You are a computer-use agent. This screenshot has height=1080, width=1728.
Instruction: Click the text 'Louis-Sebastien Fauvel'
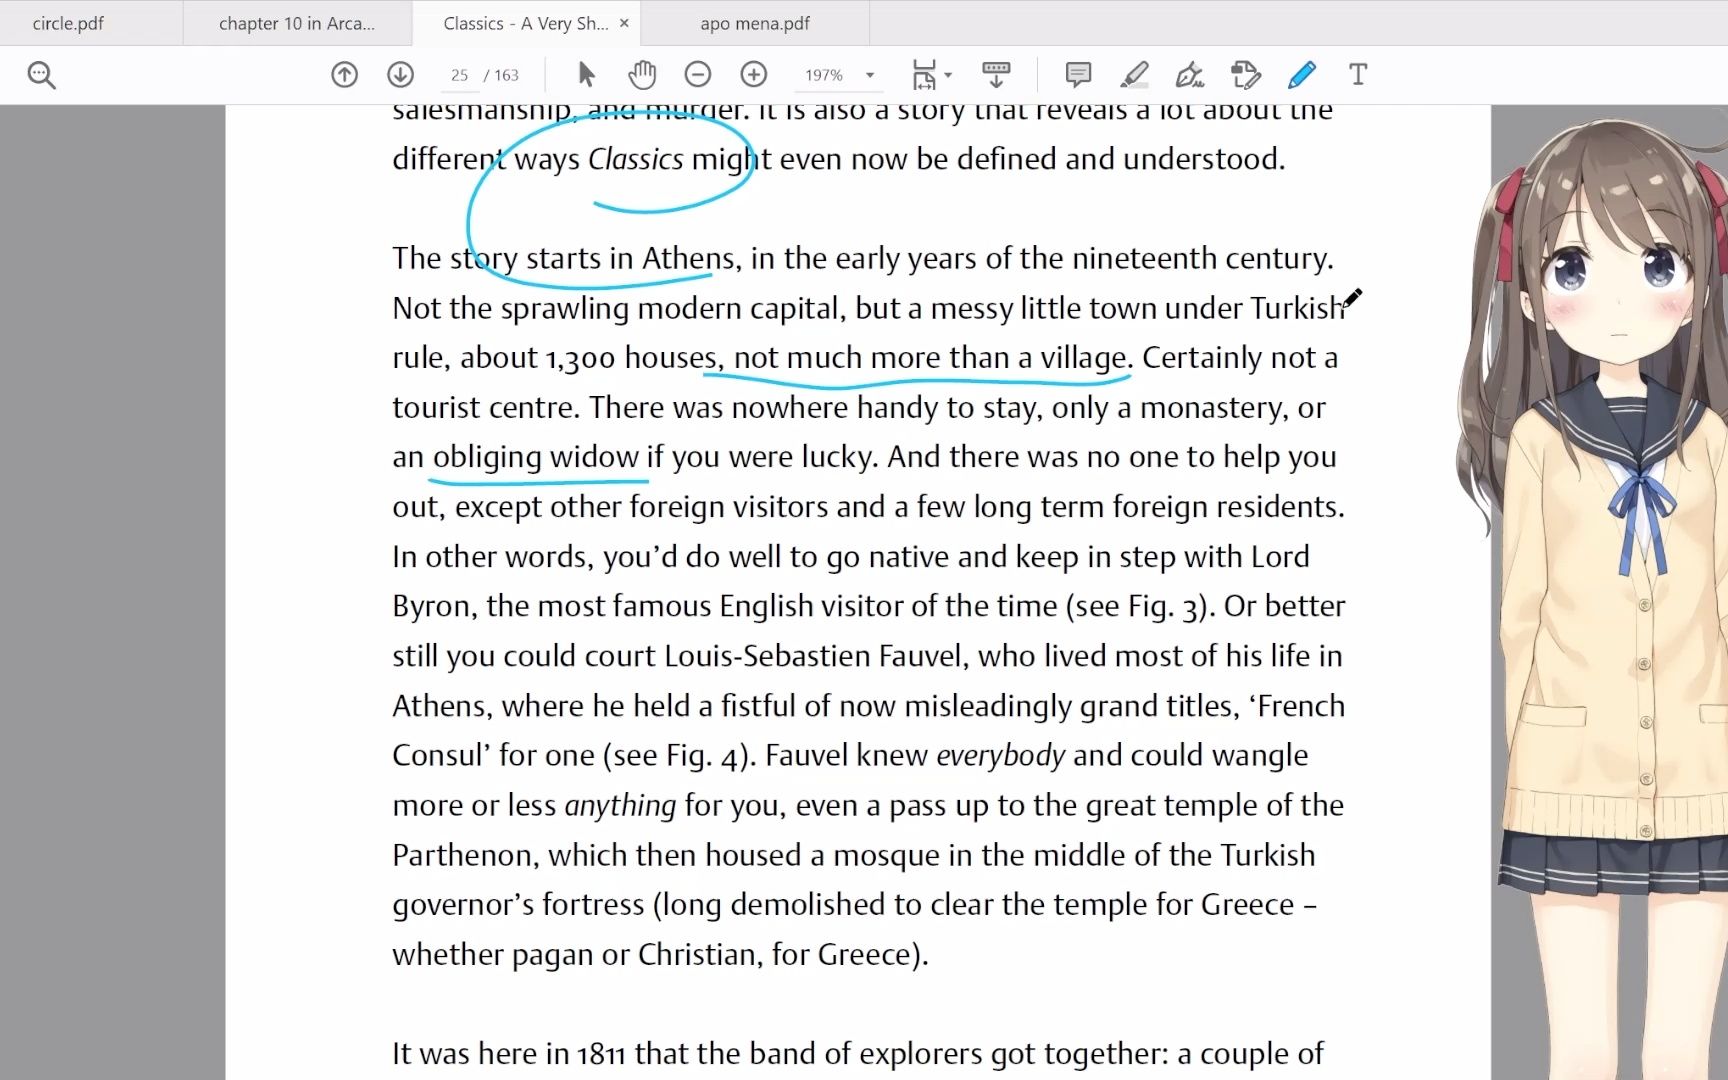pyautogui.click(x=814, y=656)
